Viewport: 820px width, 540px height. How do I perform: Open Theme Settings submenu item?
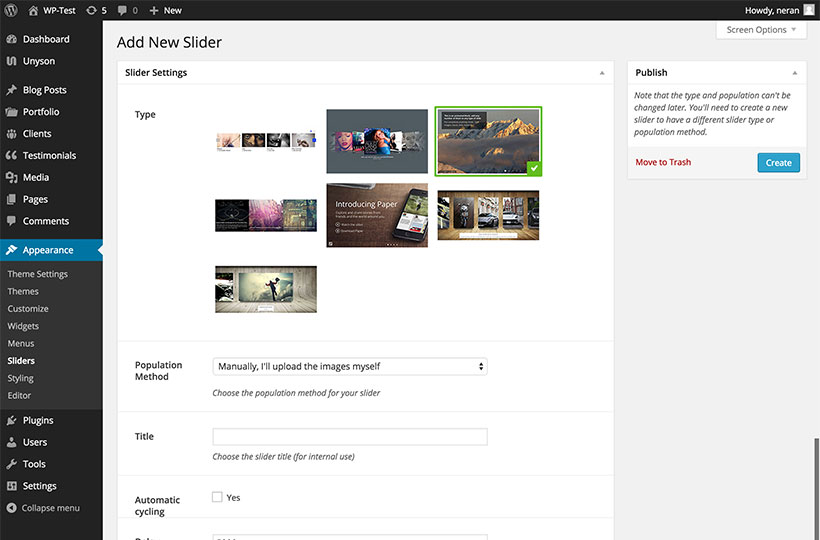[38, 274]
